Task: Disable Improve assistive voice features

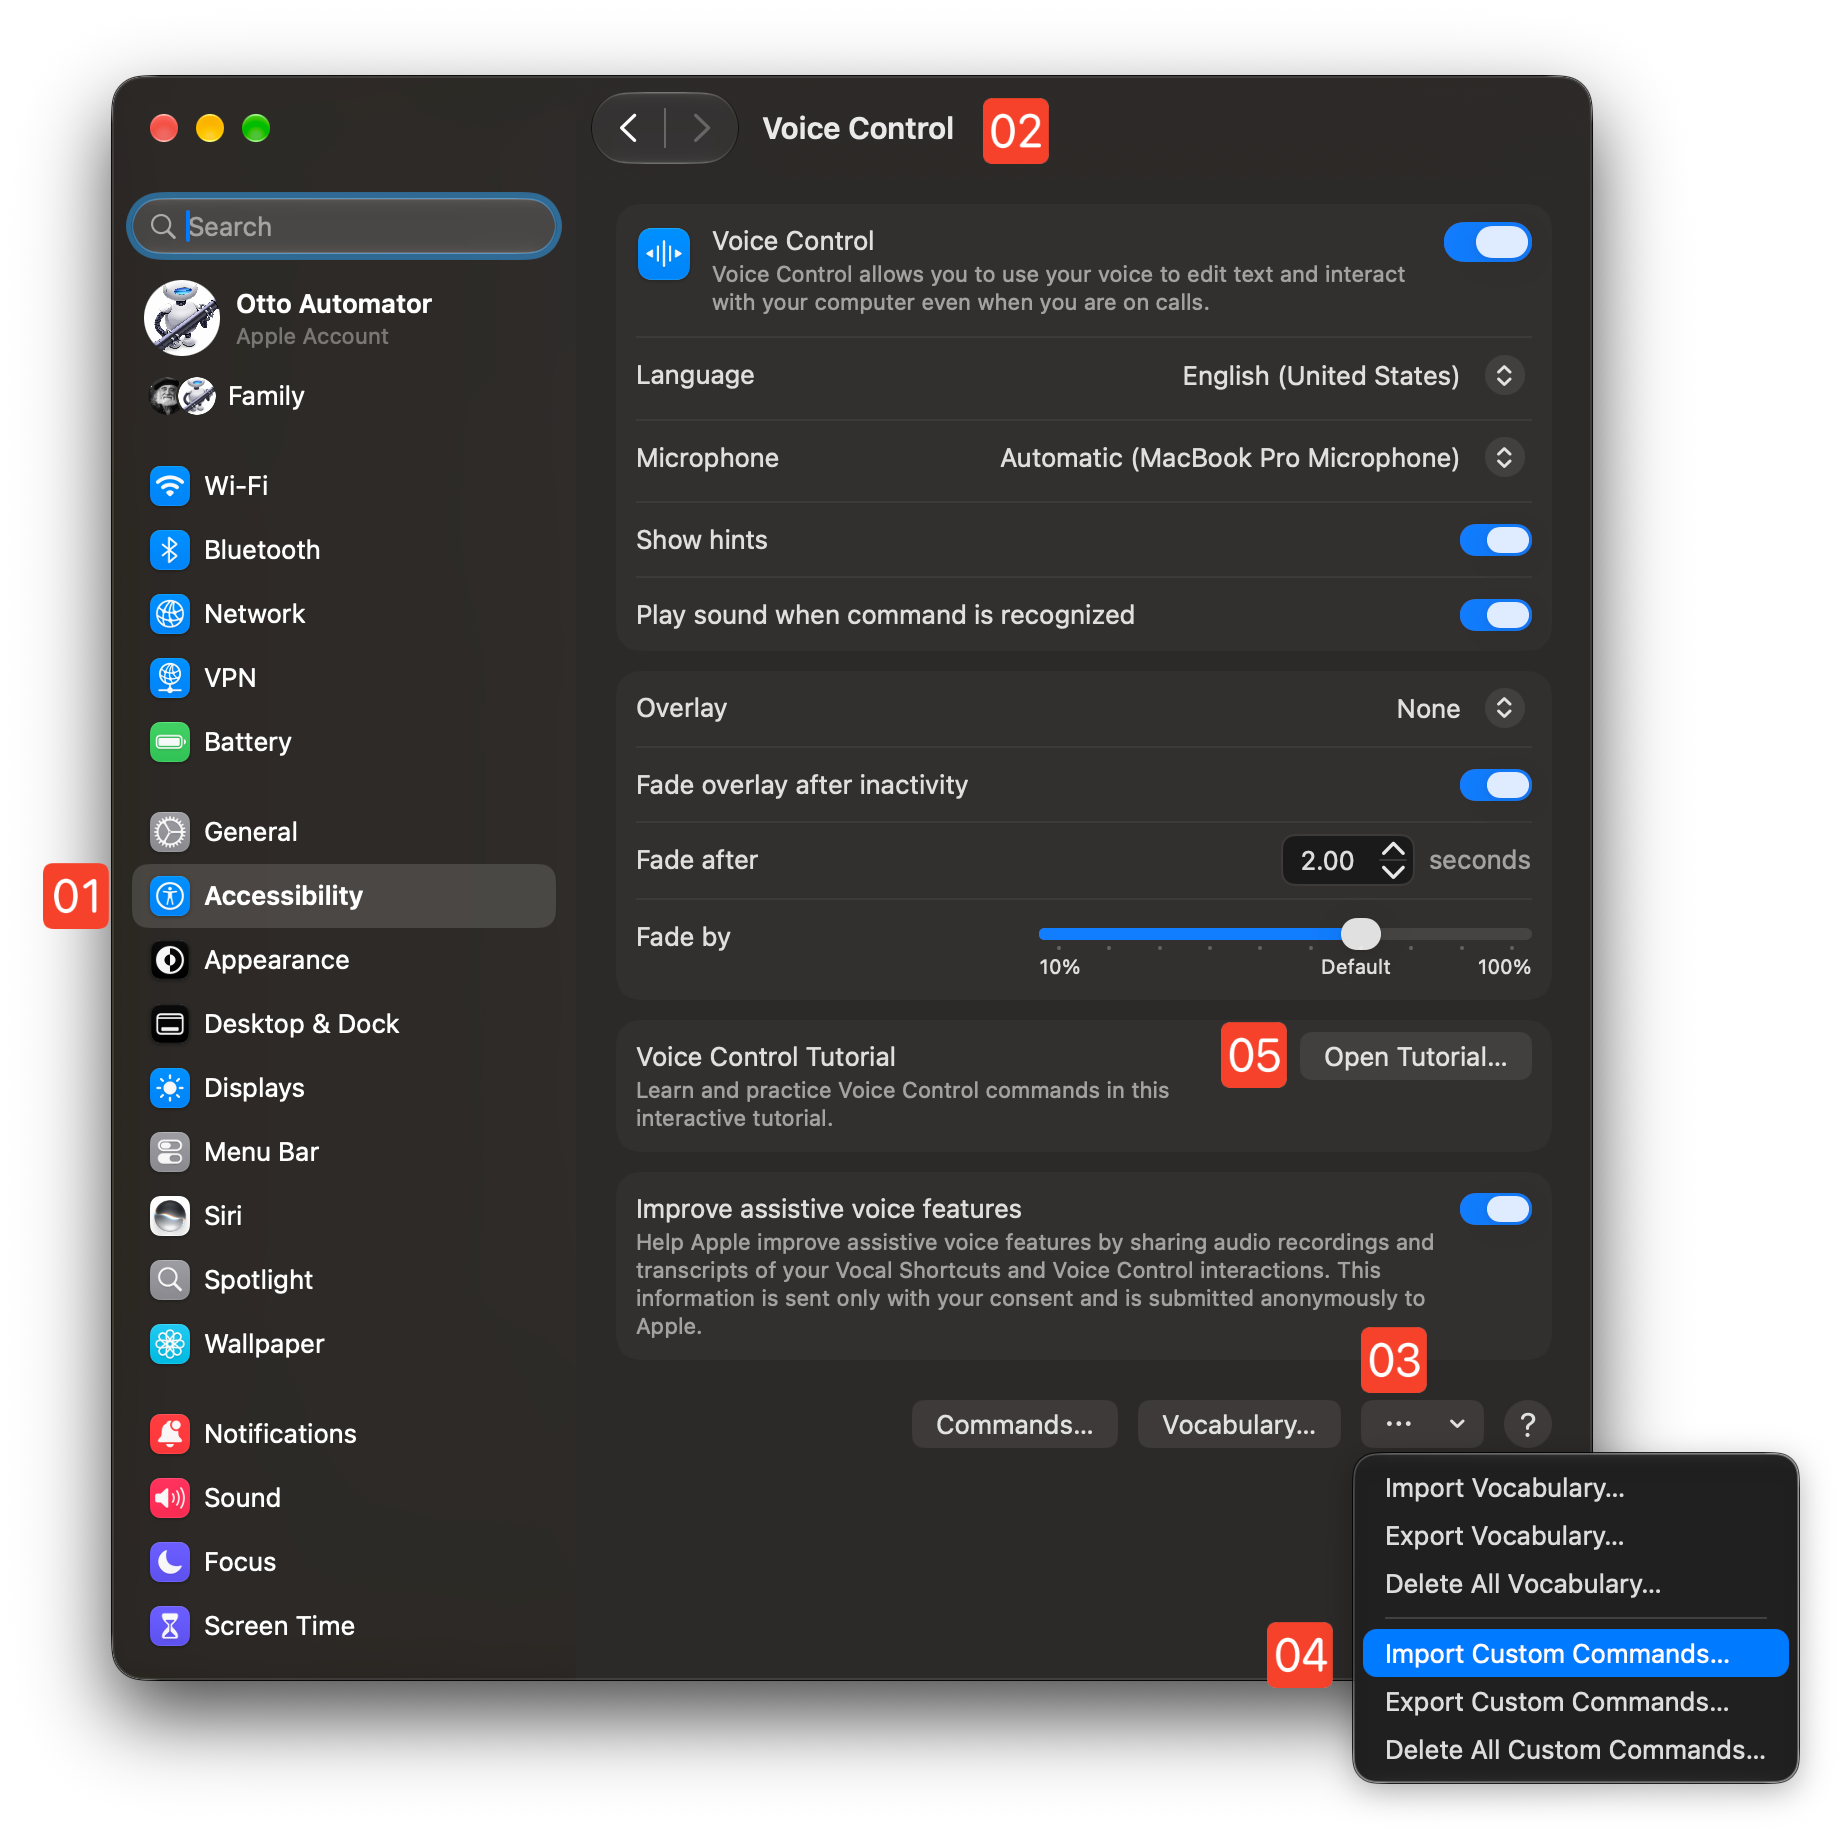Action: pyautogui.click(x=1495, y=1209)
